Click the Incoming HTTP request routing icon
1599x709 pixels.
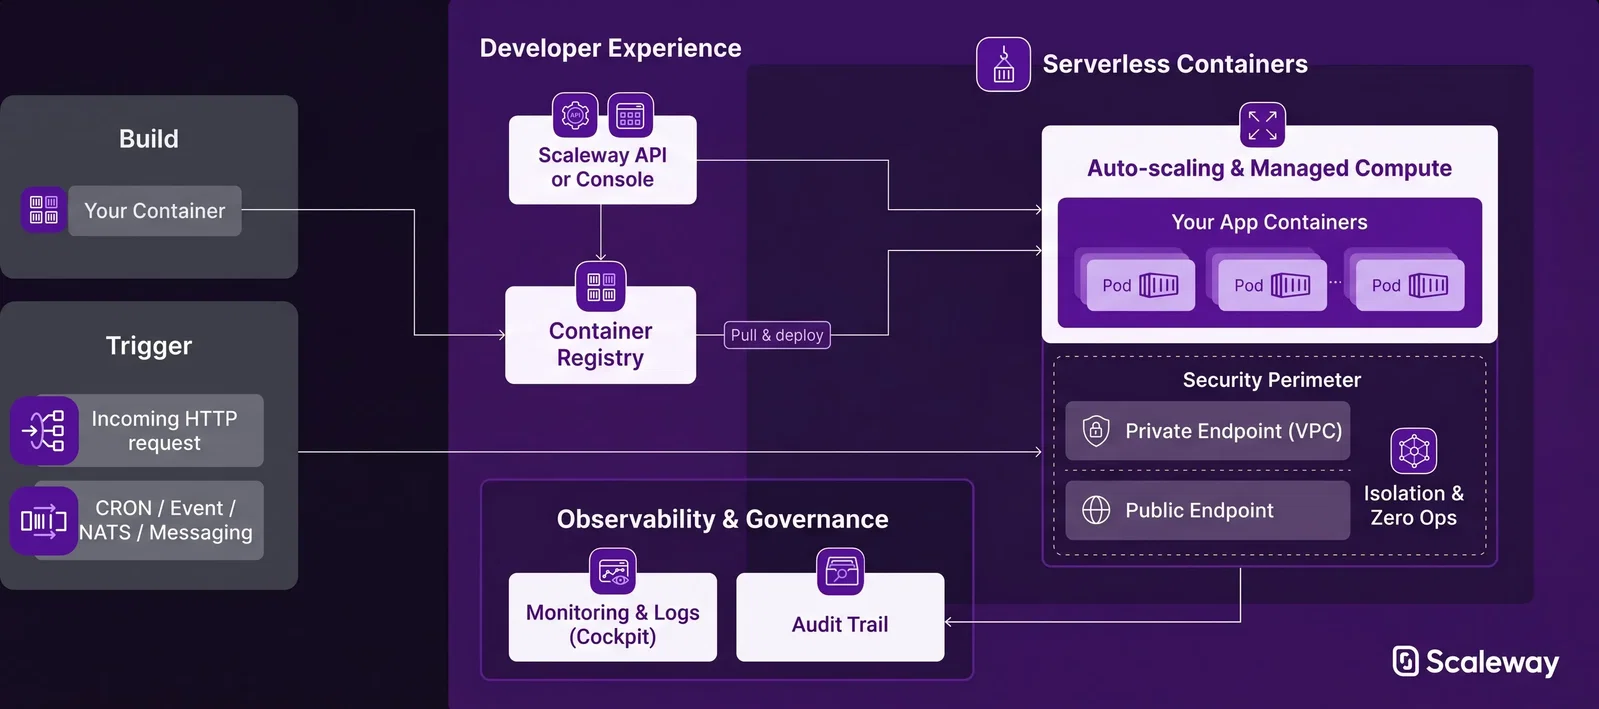coord(44,431)
